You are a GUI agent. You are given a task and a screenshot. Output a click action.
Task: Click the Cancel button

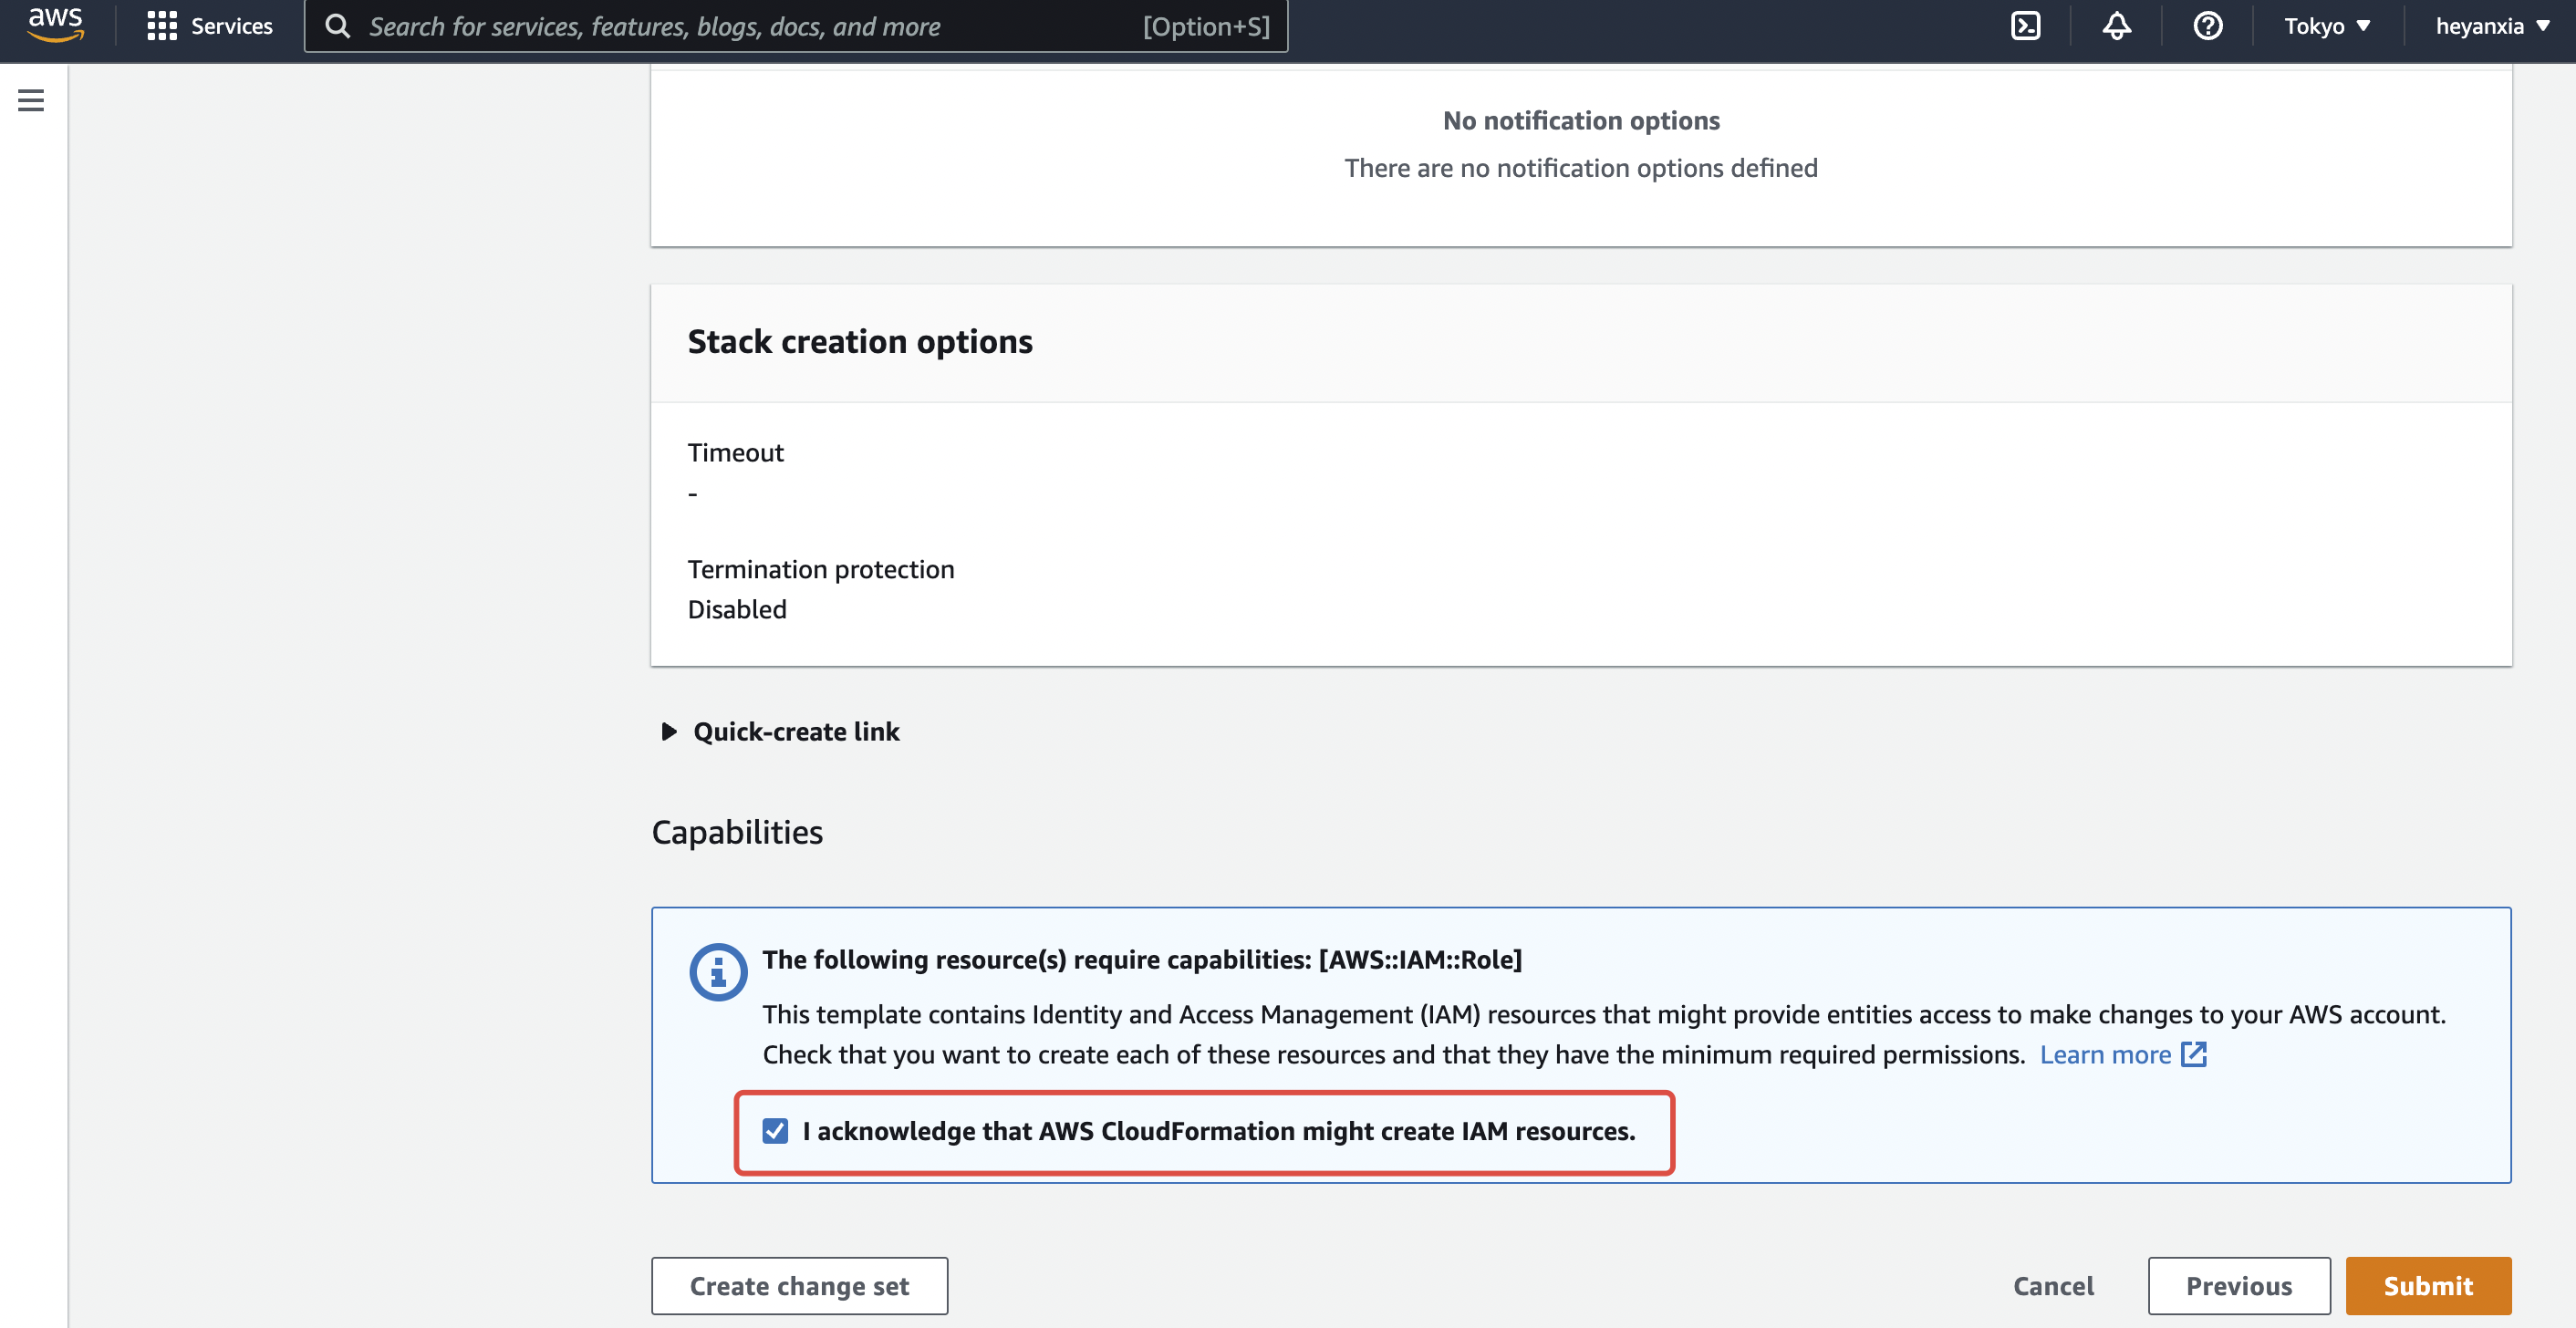pos(2053,1285)
